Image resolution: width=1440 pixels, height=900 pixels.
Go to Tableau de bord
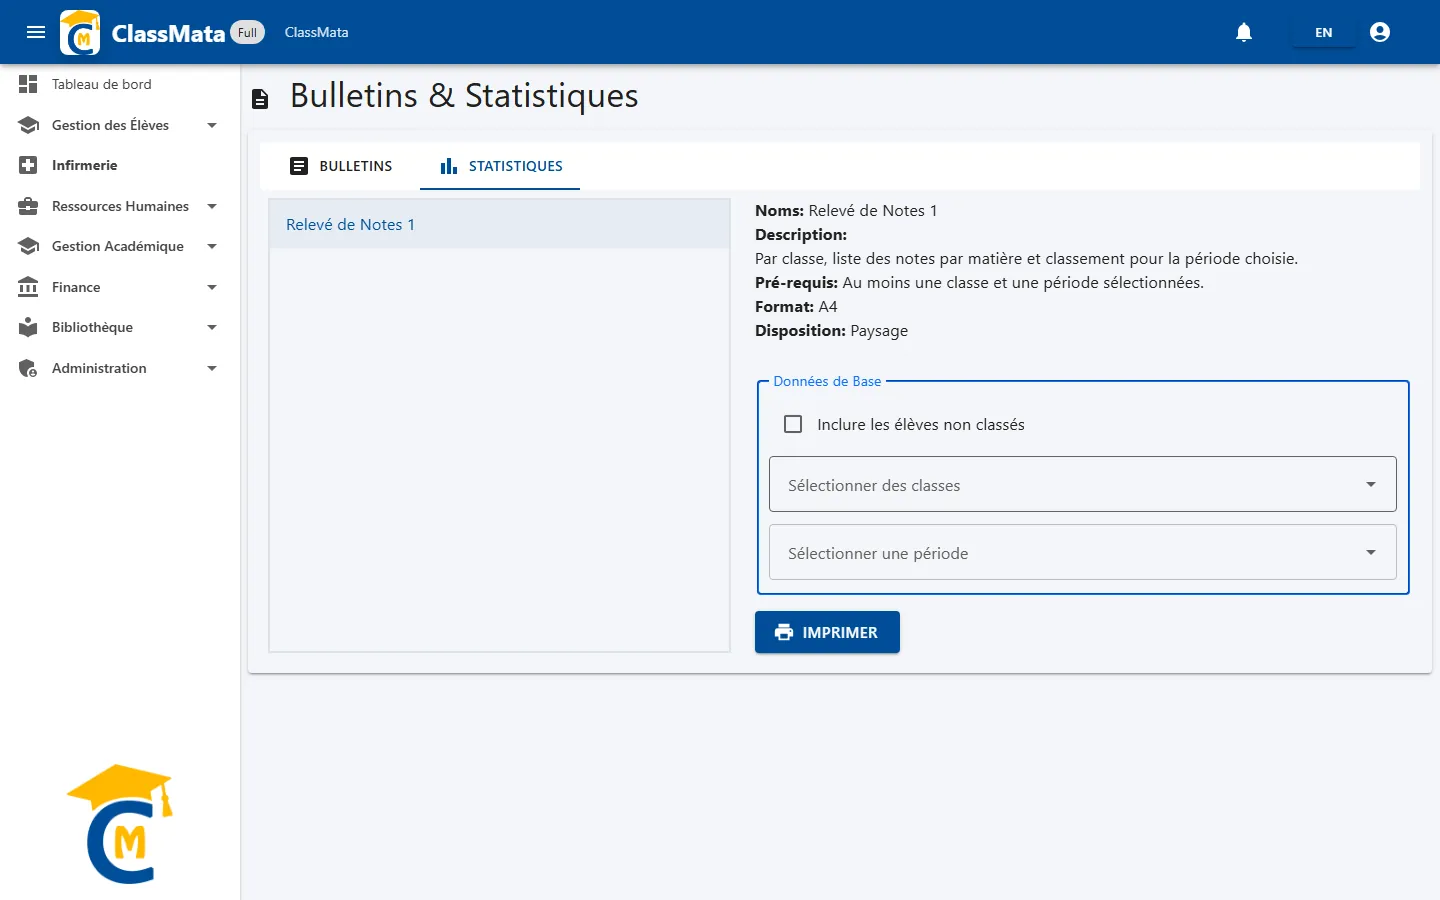pyautogui.click(x=120, y=84)
